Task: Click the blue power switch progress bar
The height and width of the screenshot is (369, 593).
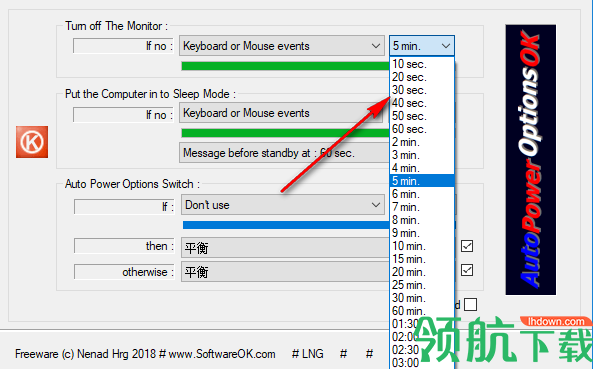Action: point(286,225)
